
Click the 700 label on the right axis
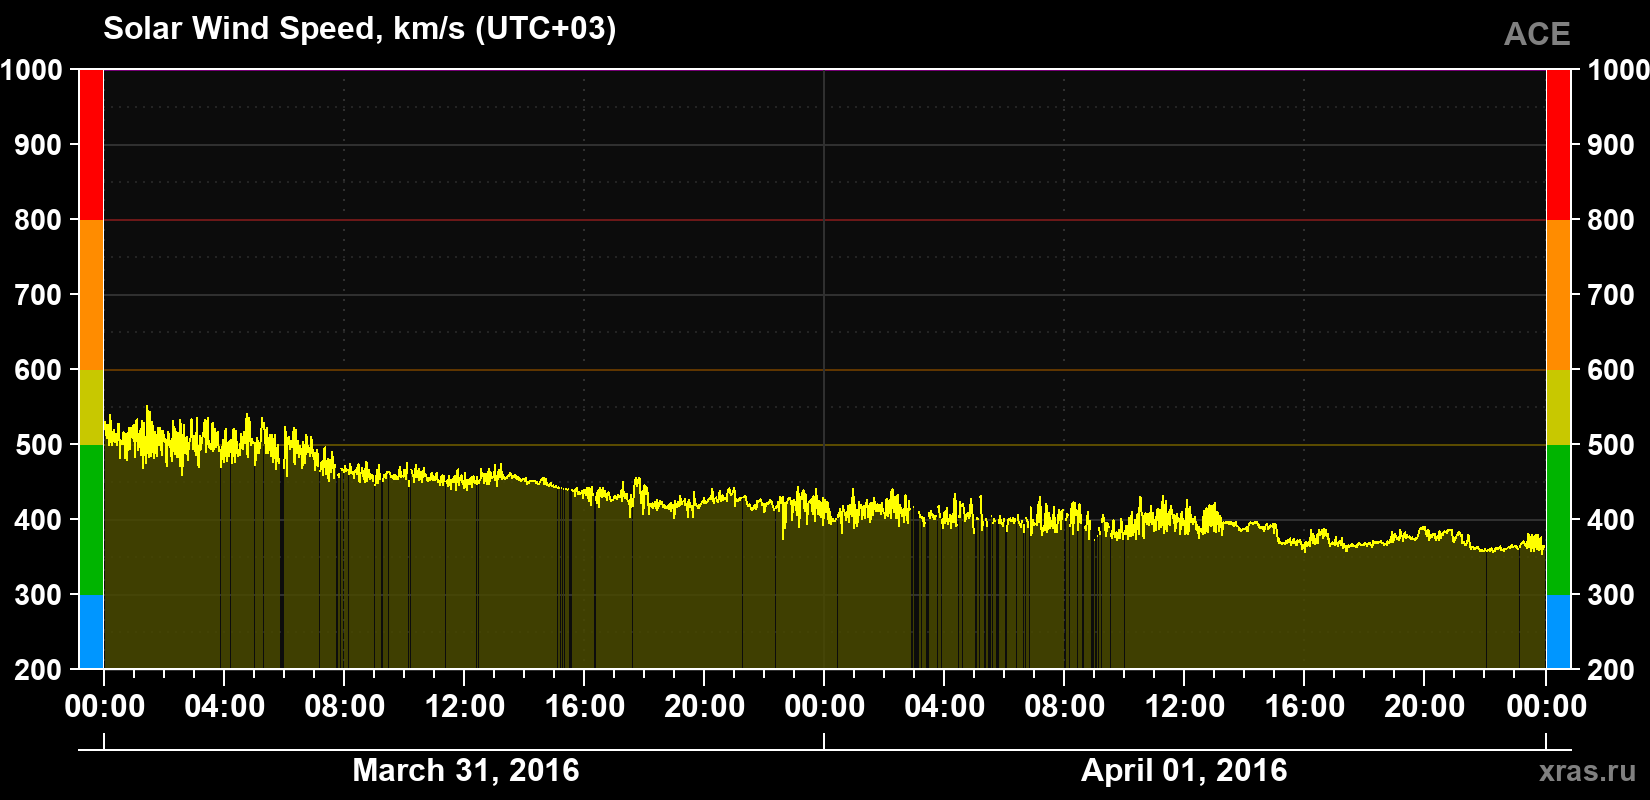pyautogui.click(x=1611, y=295)
